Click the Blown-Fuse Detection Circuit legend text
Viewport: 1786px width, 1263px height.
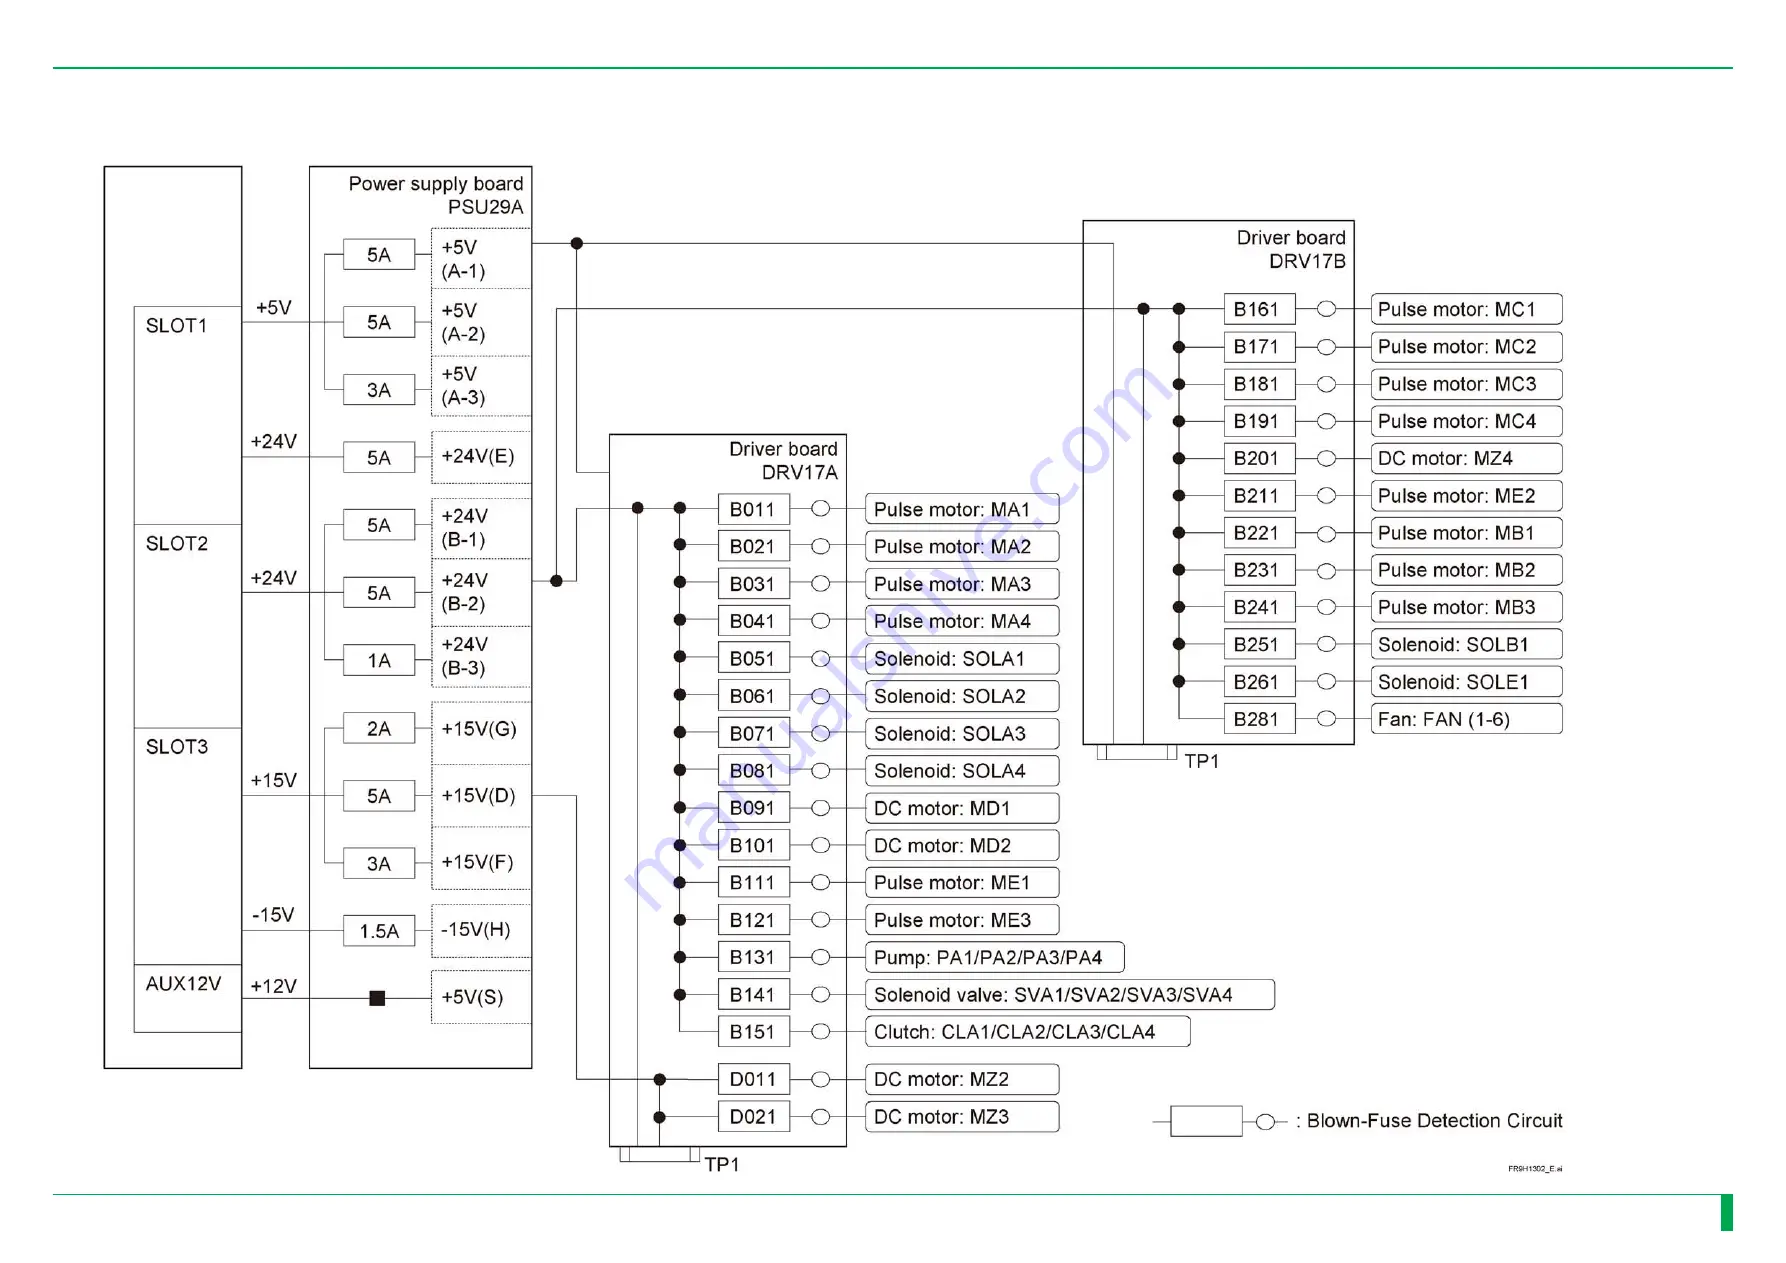coord(1434,1121)
